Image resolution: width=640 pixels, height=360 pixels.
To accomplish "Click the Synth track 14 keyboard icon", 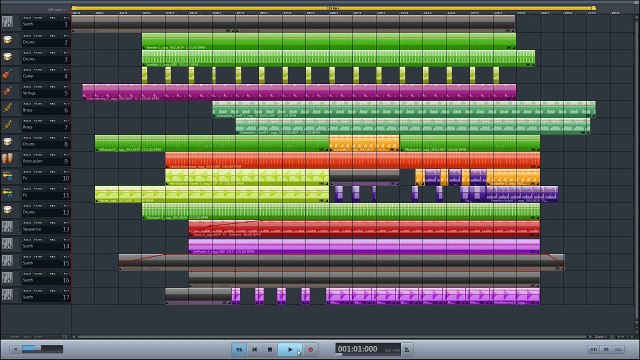I will tap(7, 244).
